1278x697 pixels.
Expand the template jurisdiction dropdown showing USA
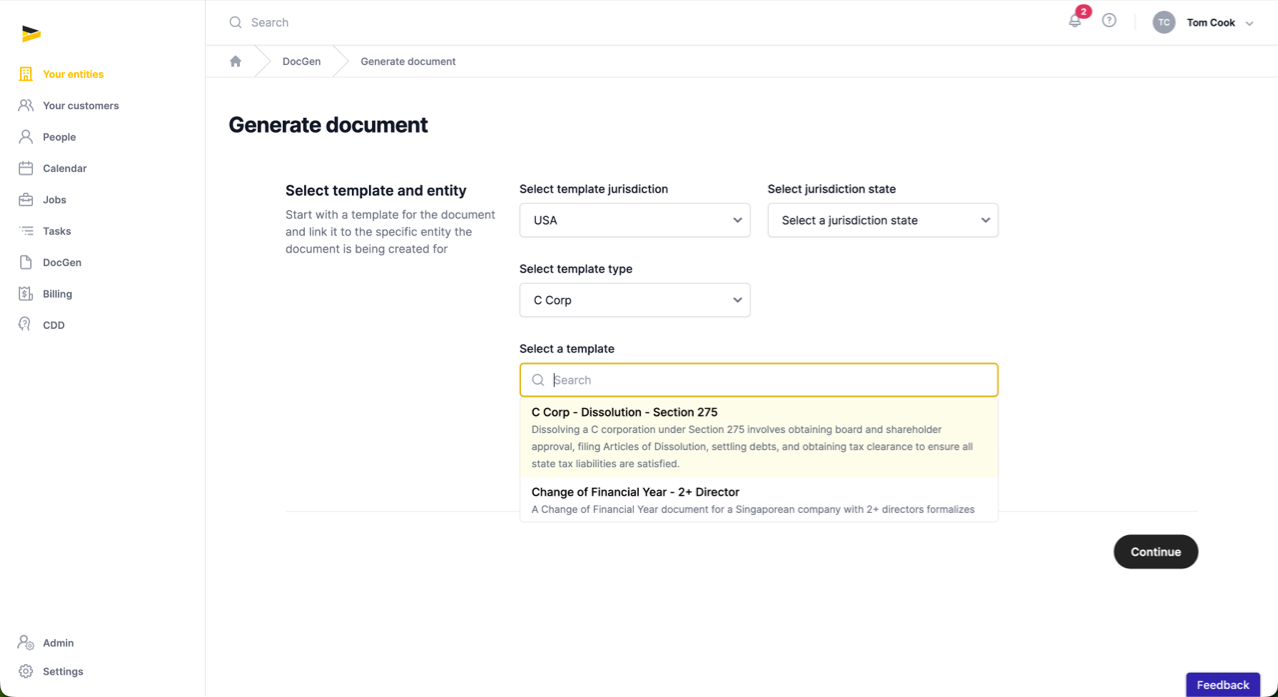point(635,220)
